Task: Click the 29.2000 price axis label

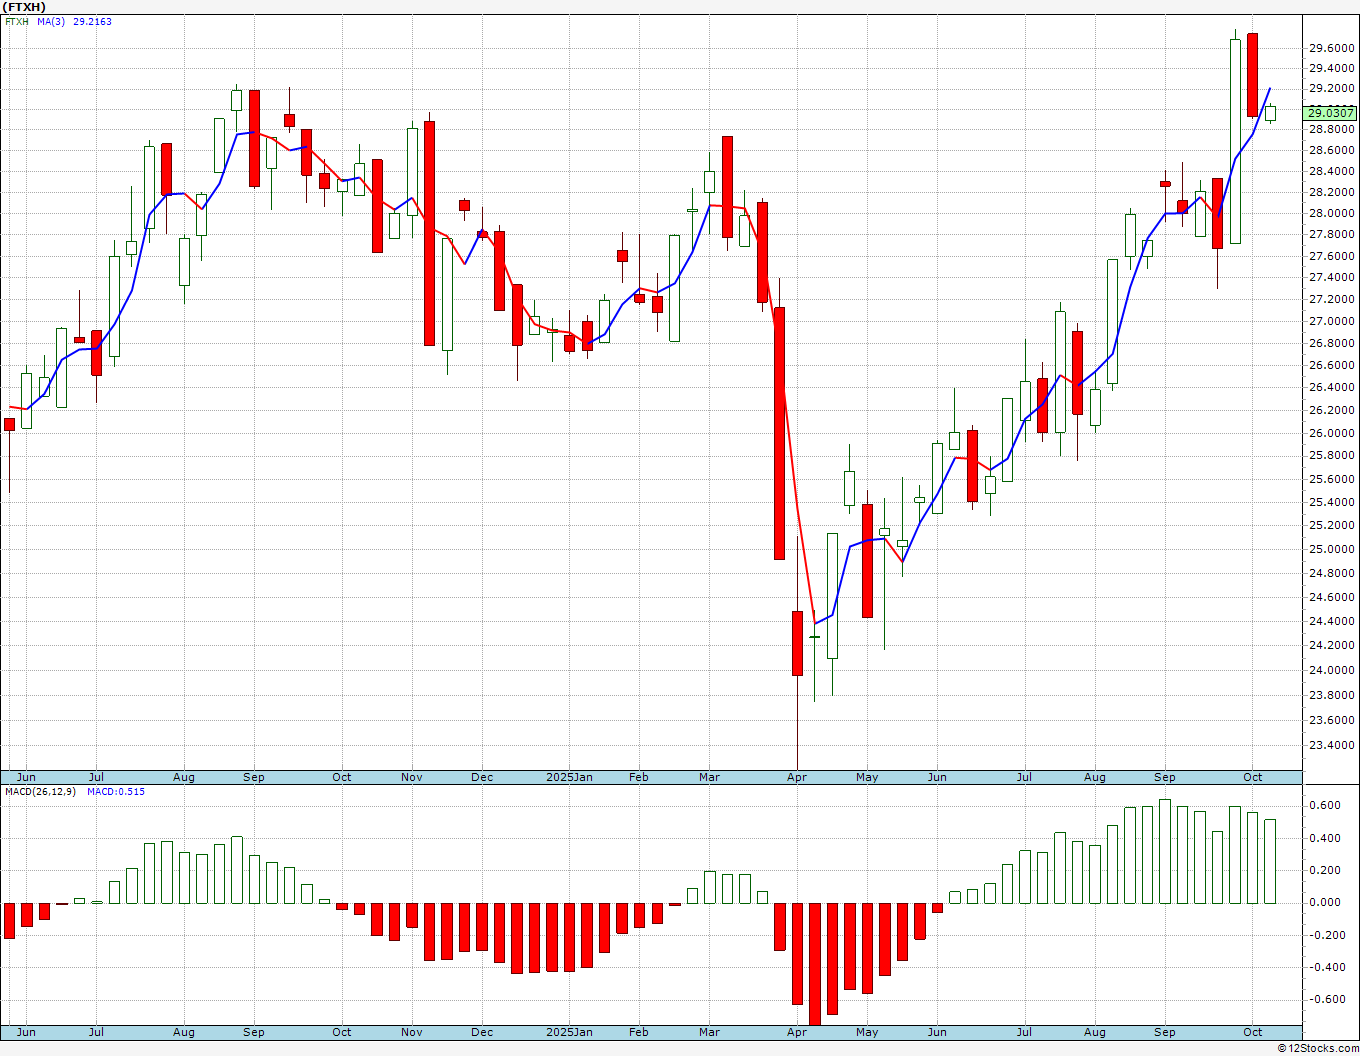Action: coord(1331,89)
